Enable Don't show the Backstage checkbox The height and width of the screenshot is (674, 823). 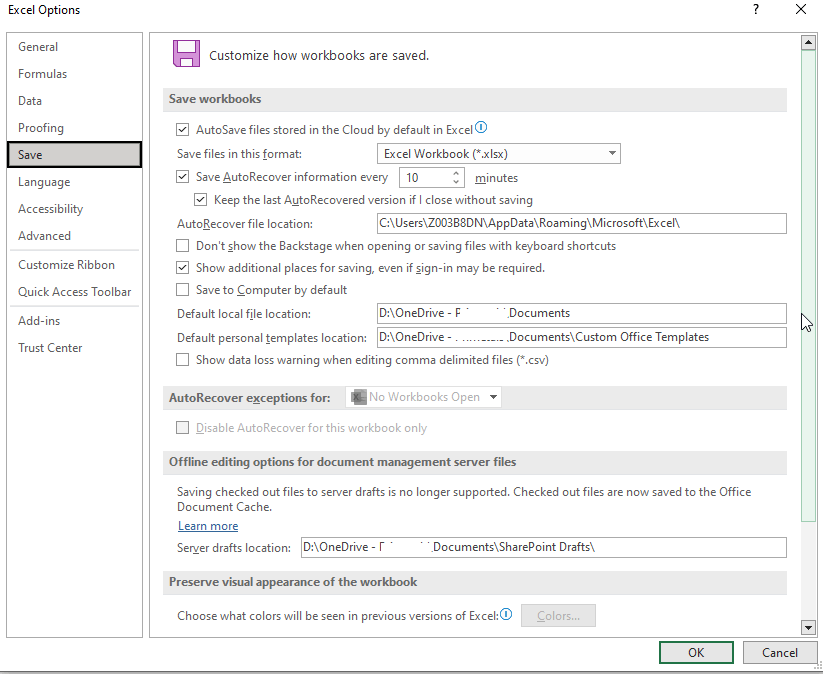(182, 246)
